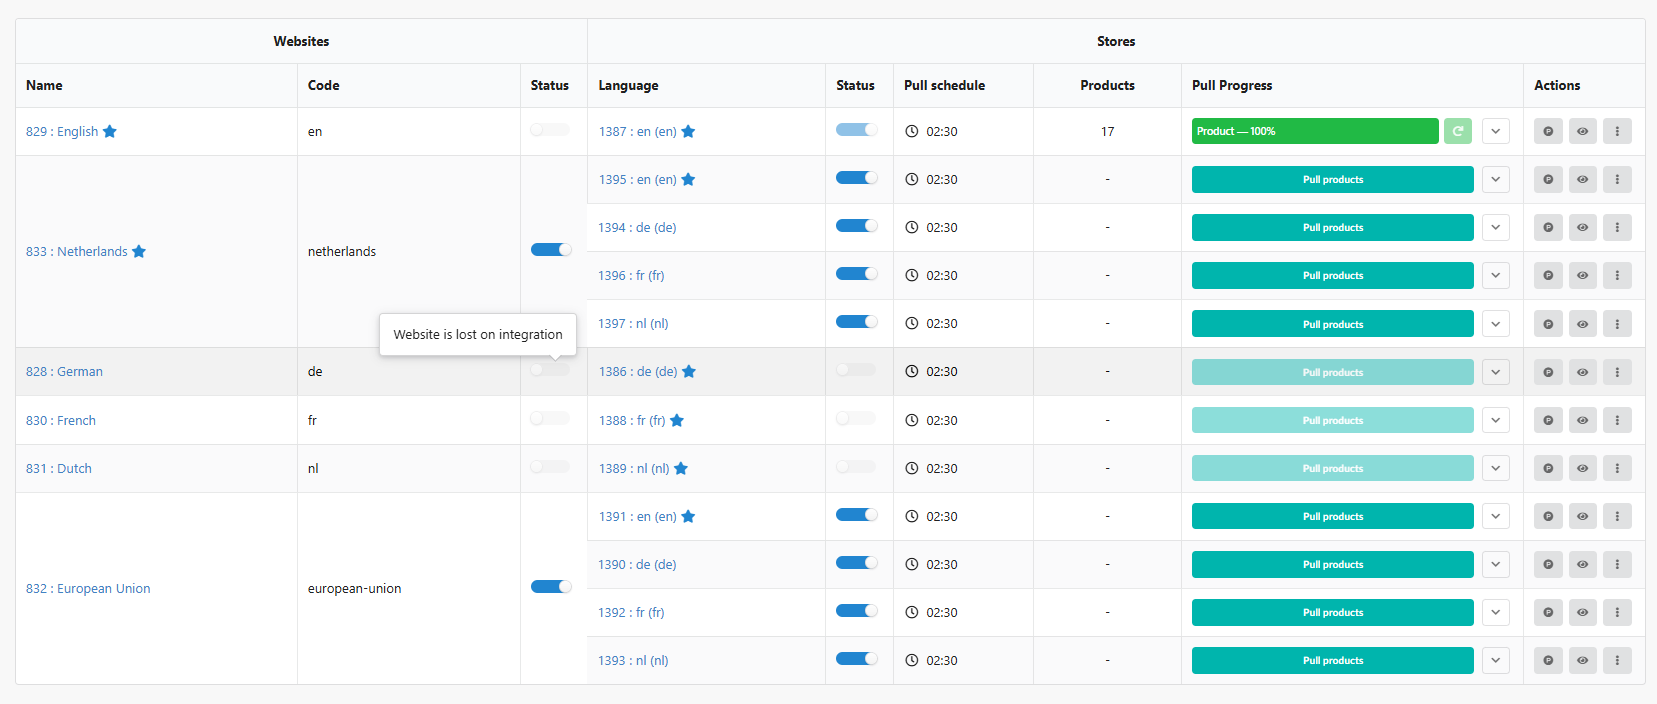Image resolution: width=1657 pixels, height=704 pixels.
Task: Click the products count '17'
Action: pyautogui.click(x=1107, y=131)
